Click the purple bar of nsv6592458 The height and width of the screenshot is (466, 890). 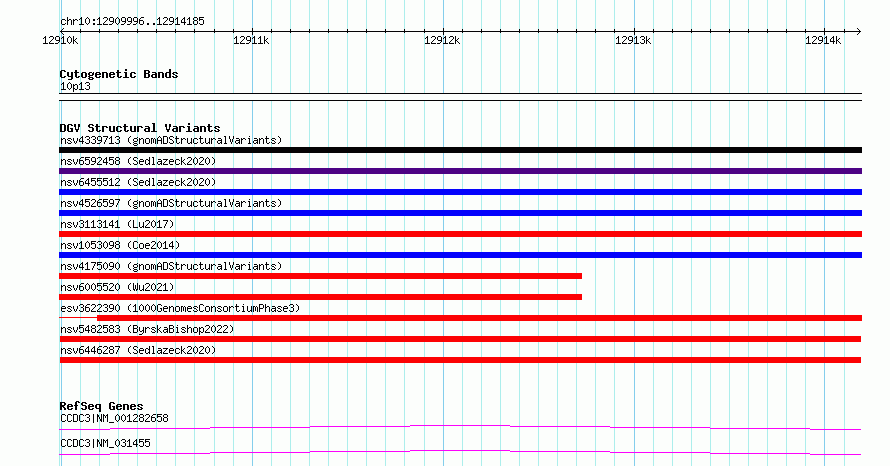[x=460, y=171]
